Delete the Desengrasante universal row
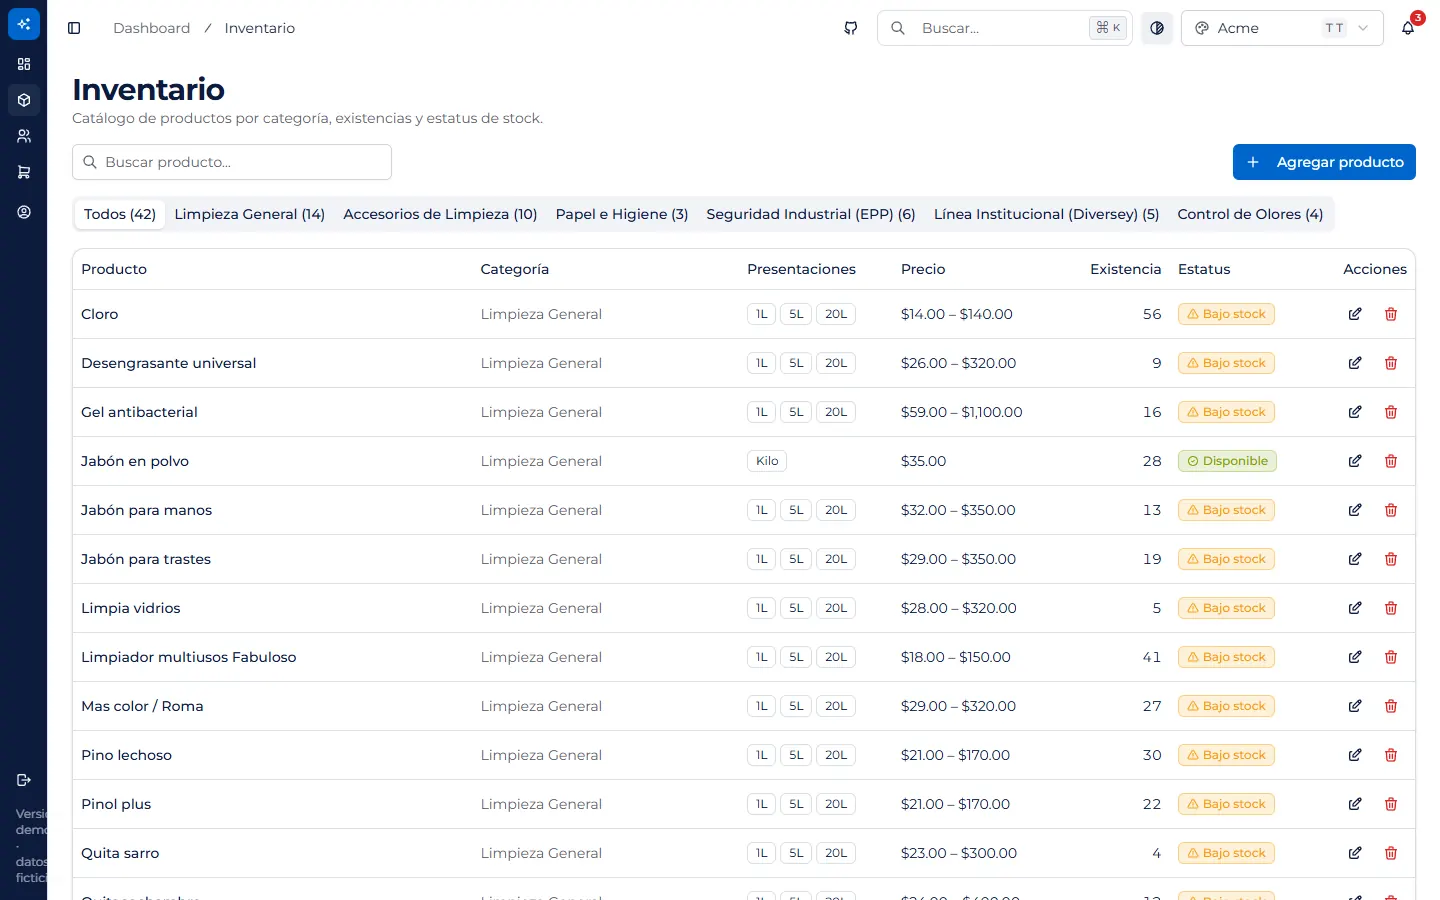 tap(1391, 363)
